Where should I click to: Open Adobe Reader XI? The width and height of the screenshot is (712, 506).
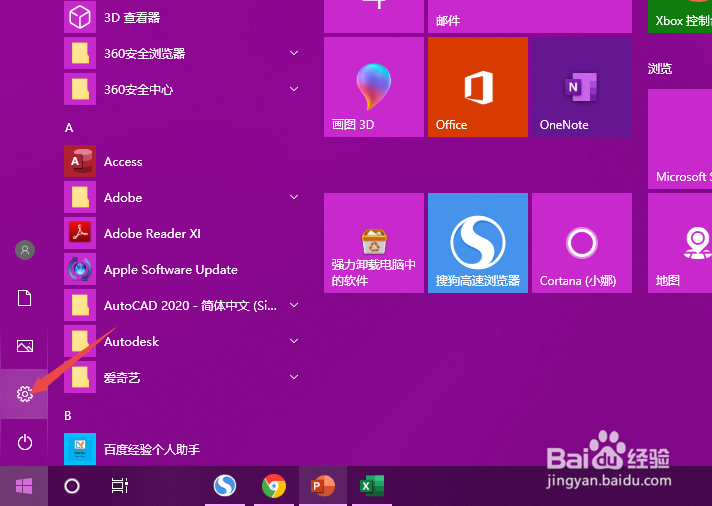(182, 233)
